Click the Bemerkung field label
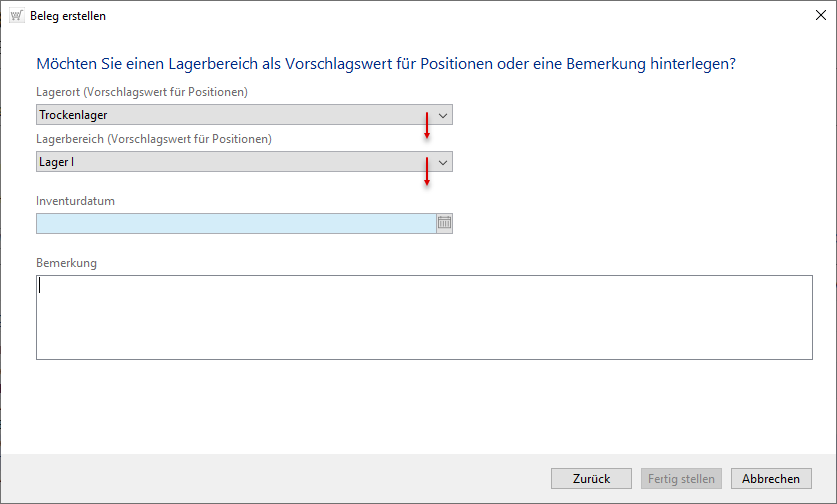This screenshot has height=504, width=837. pos(66,263)
